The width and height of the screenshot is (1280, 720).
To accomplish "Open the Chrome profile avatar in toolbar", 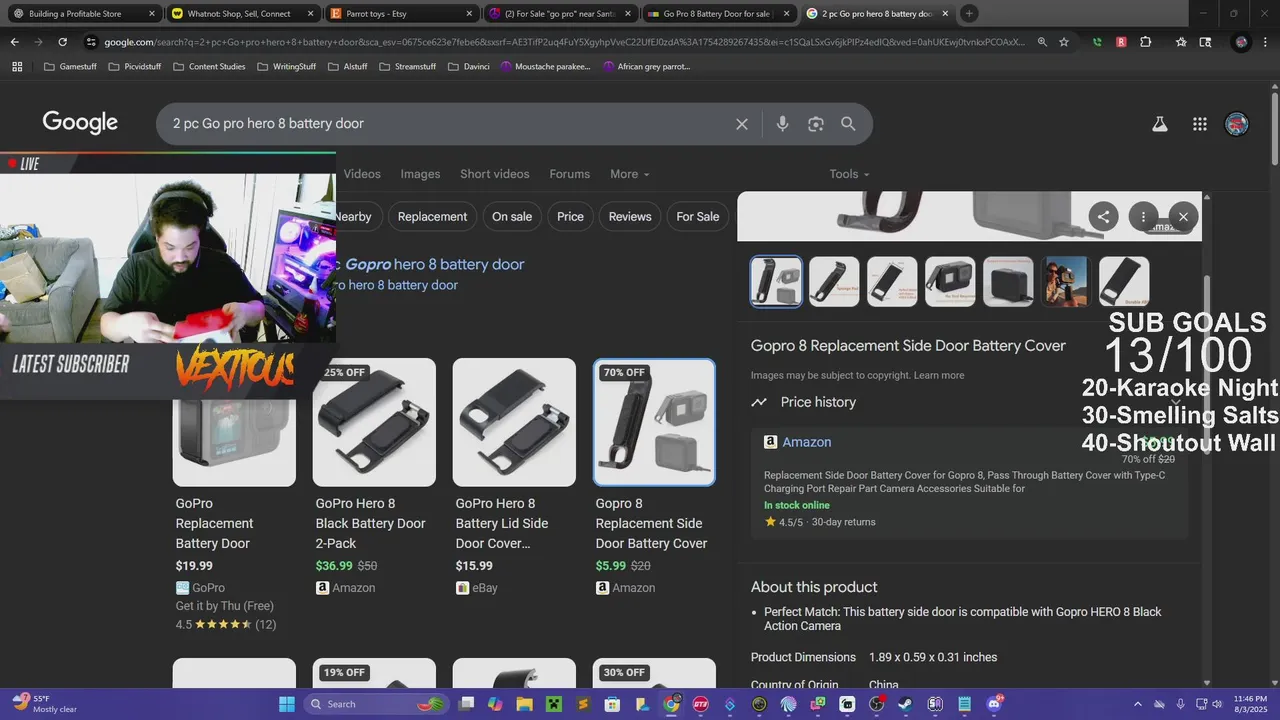I will (x=1241, y=42).
